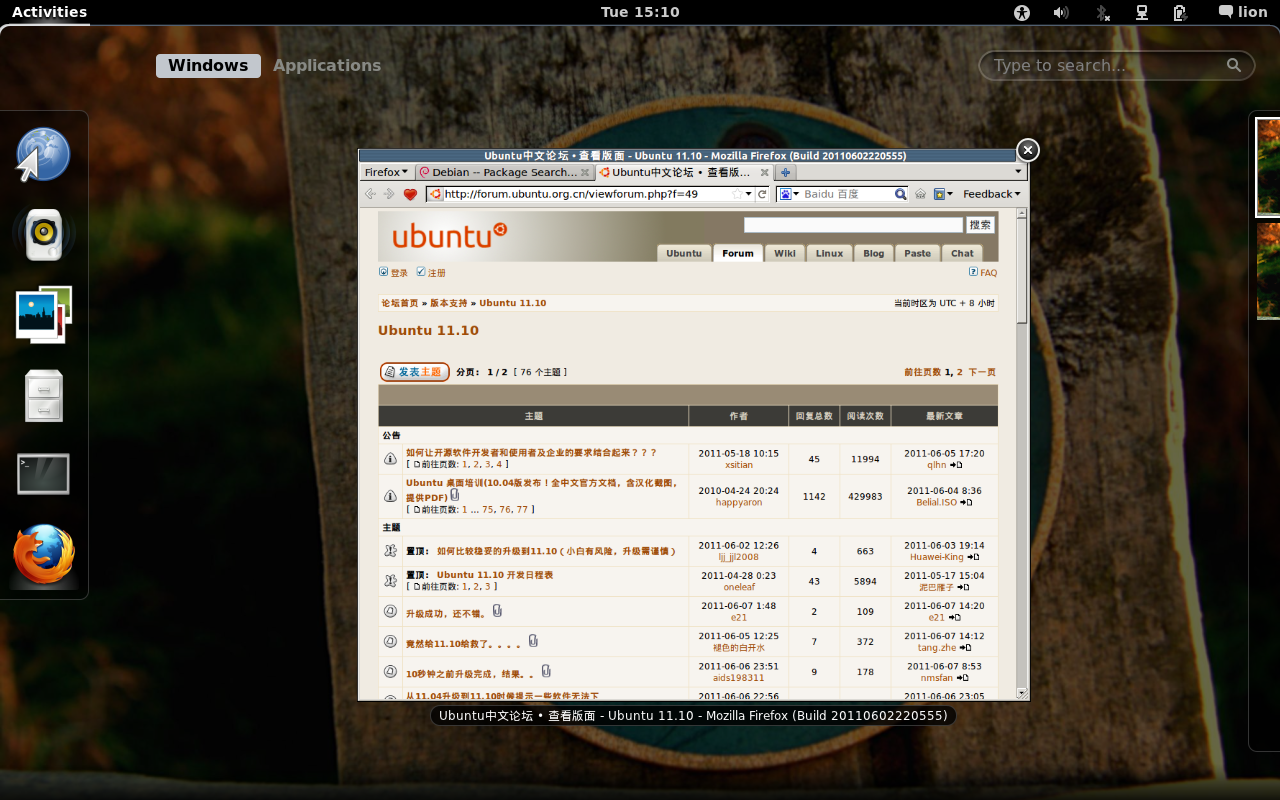Click the 下一页 next page link

pos(982,372)
